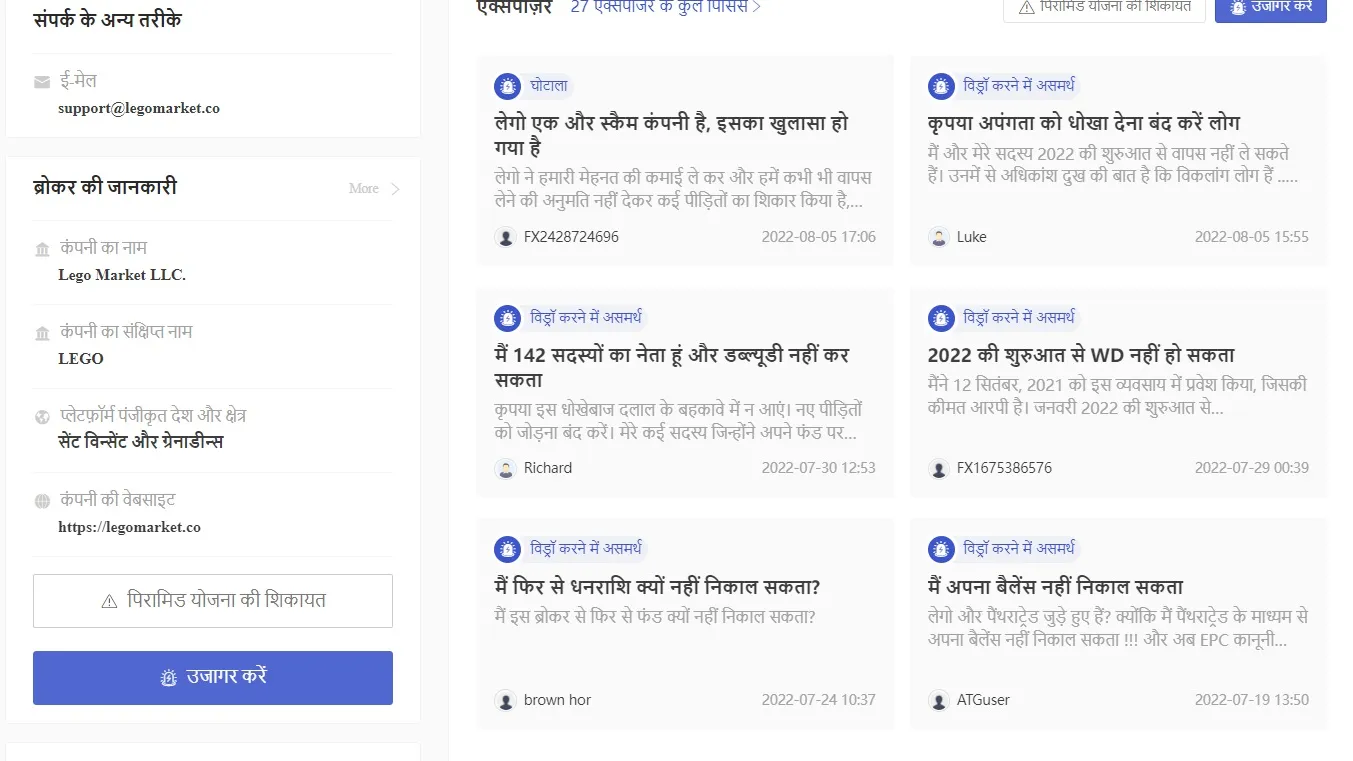Screen dimensions: 1353x761
Task: Click the username FX1675386576
Action: [1004, 468]
